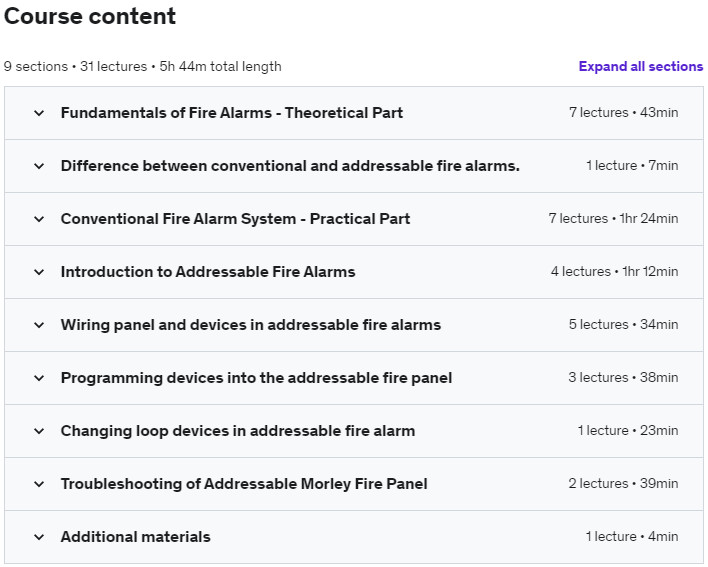
Task: Open chevron for Changing loop devices
Action: tap(39, 431)
